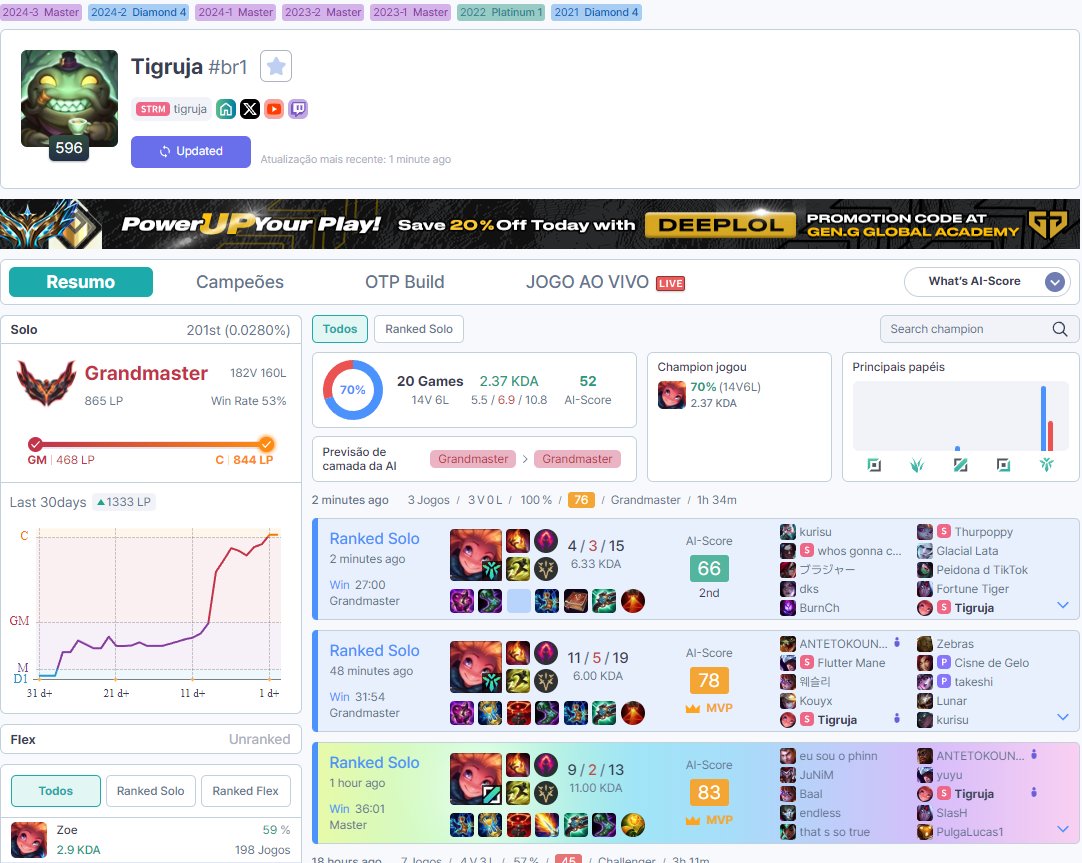Viewport: 1082px width, 863px height.
Task: Click the first Grandmaster AI prediction tag
Action: tap(473, 459)
